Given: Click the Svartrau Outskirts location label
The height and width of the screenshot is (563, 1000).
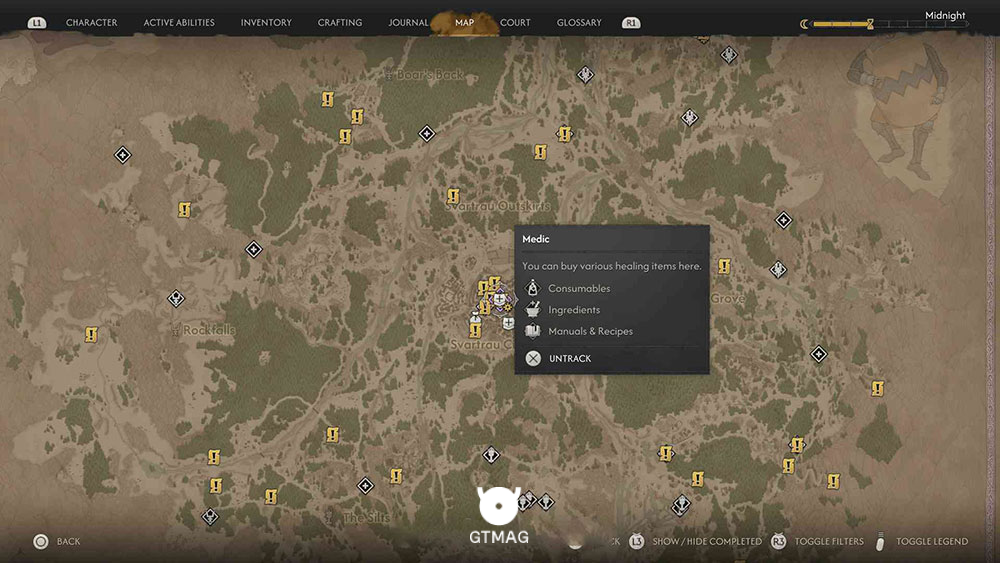Looking at the screenshot, I should (x=497, y=206).
